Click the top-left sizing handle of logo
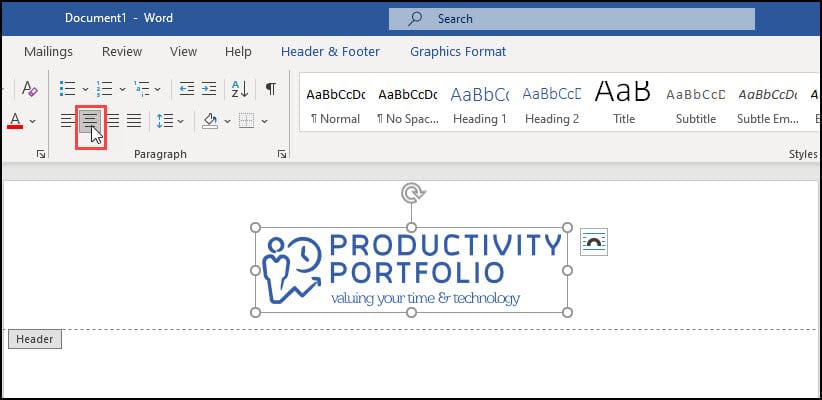The width and height of the screenshot is (822, 400). pyautogui.click(x=255, y=227)
